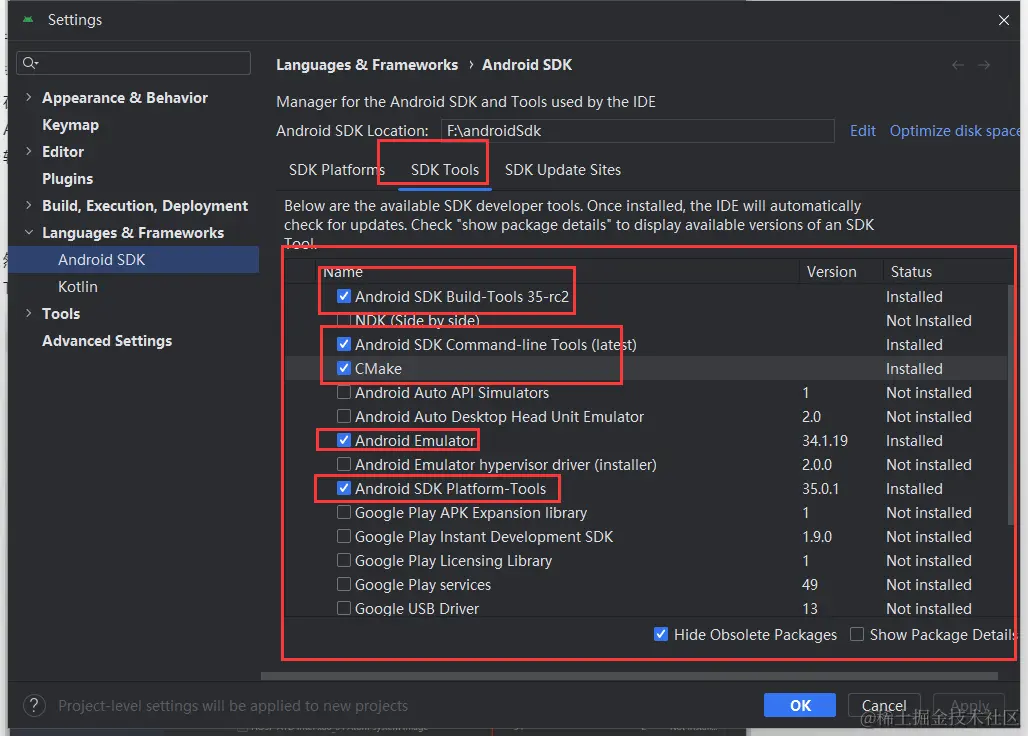The width and height of the screenshot is (1028, 736).
Task: Click Optimize disk space link
Action: click(x=955, y=130)
